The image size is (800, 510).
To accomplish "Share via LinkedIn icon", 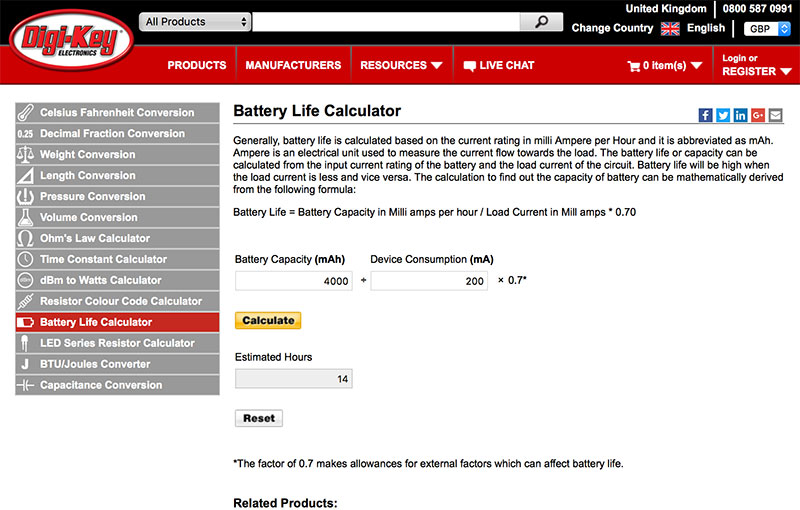I will [x=740, y=115].
